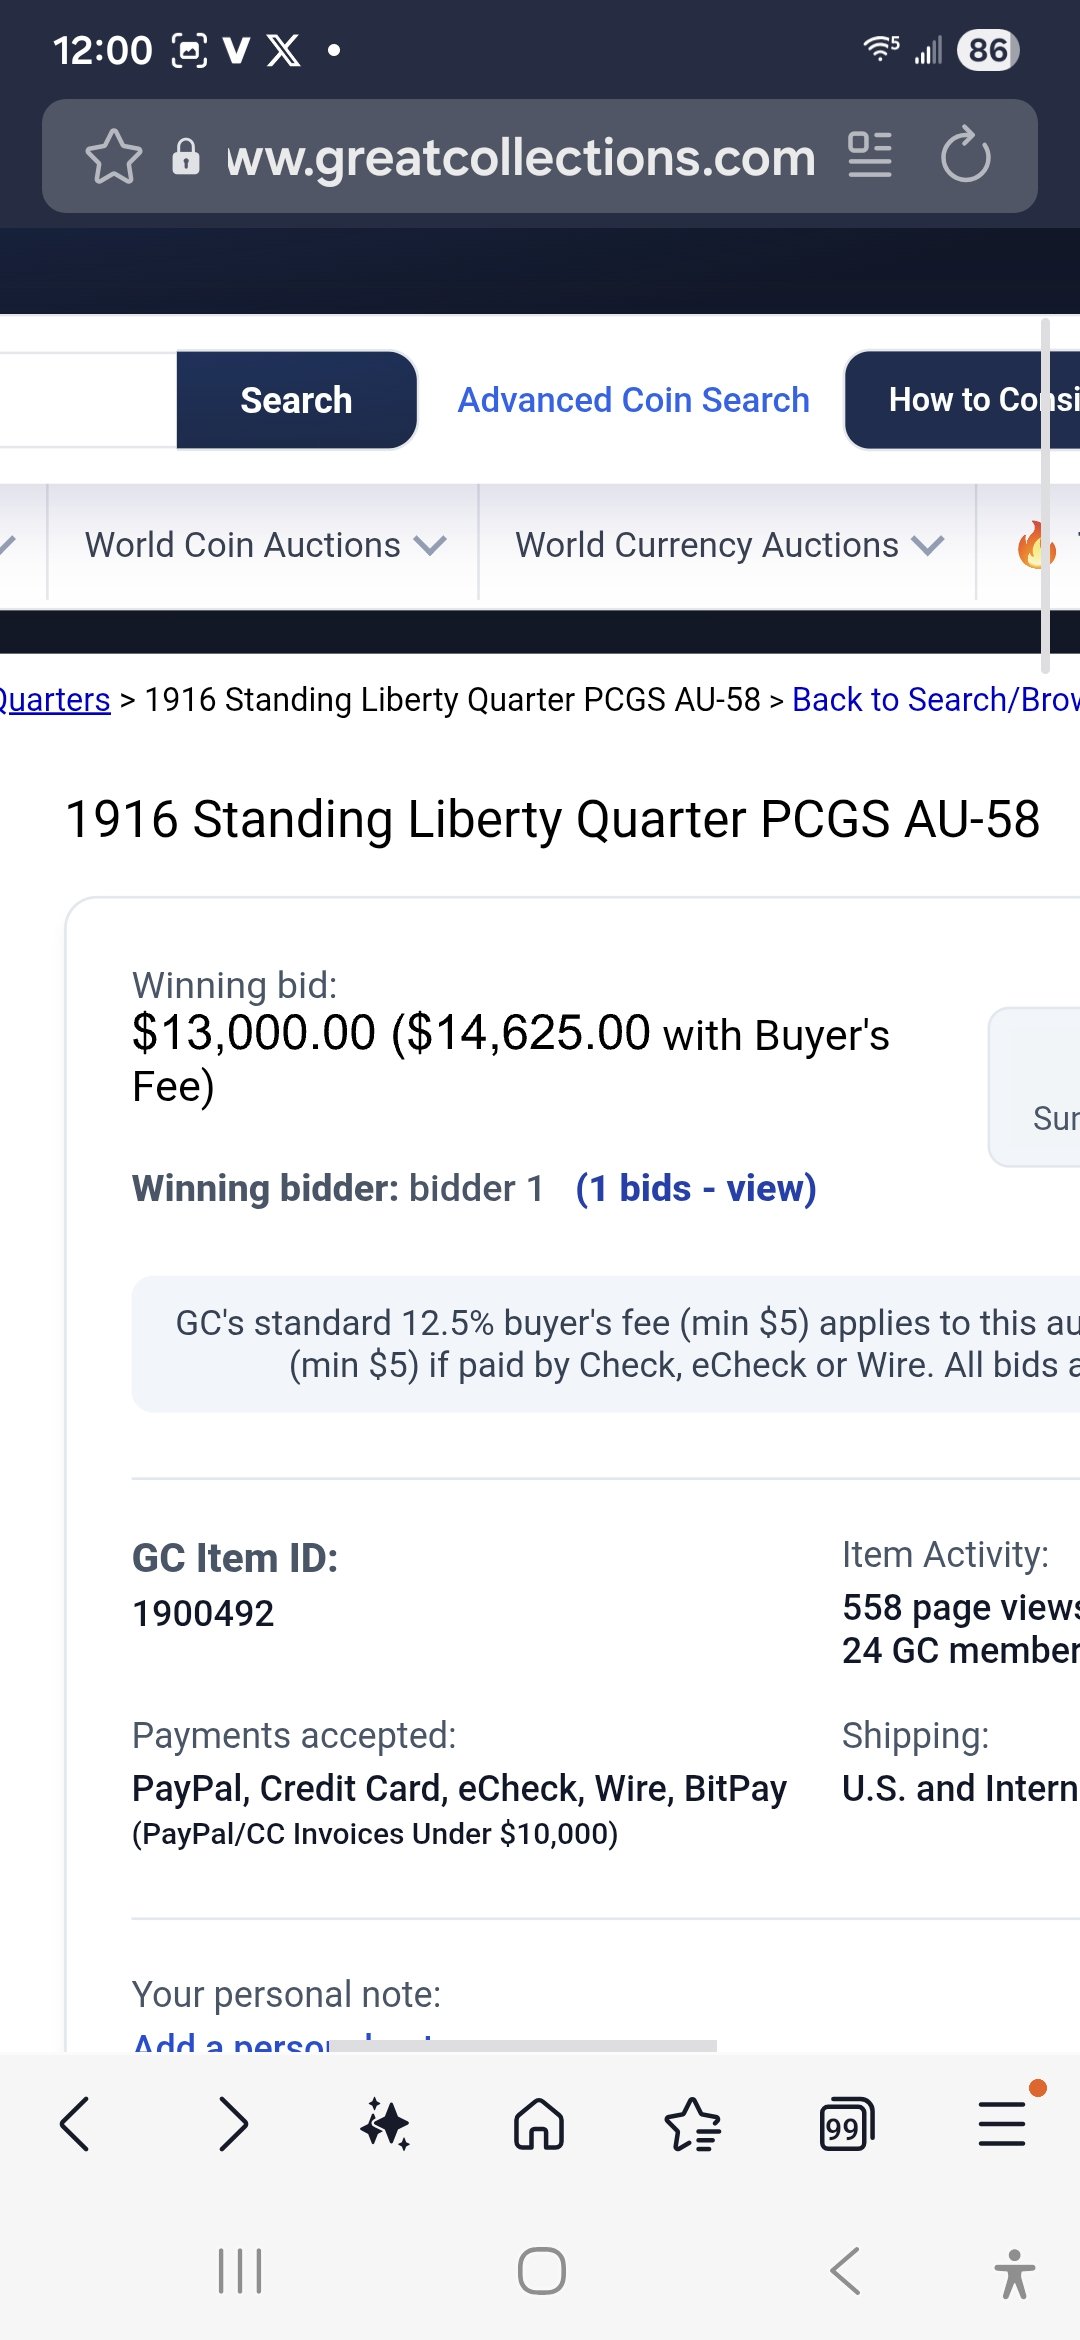View the bids history link
The image size is (1080, 2340).
tap(696, 1189)
